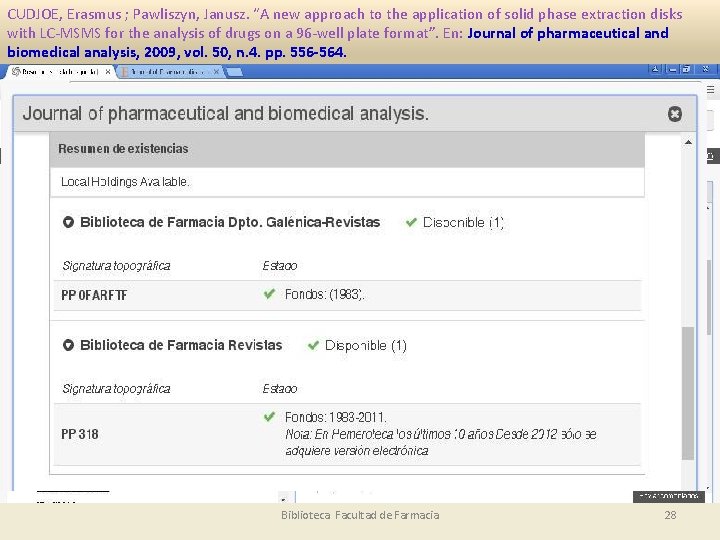Click Fondos: (1983) holdings entry

click(x=325, y=294)
